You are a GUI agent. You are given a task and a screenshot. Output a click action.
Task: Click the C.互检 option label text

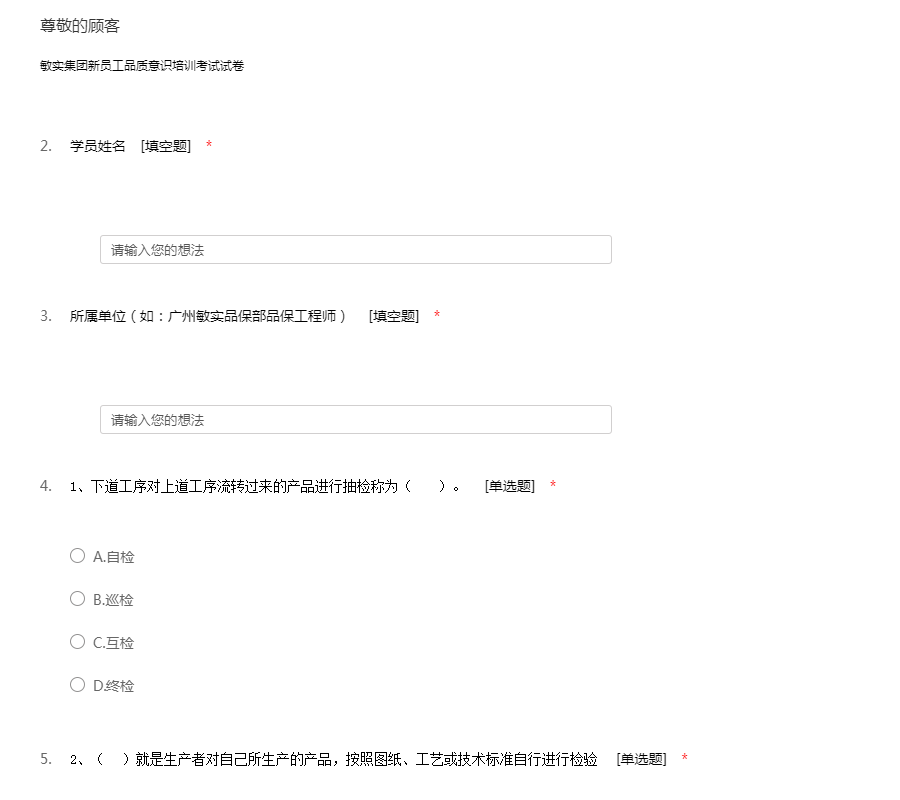pos(113,643)
